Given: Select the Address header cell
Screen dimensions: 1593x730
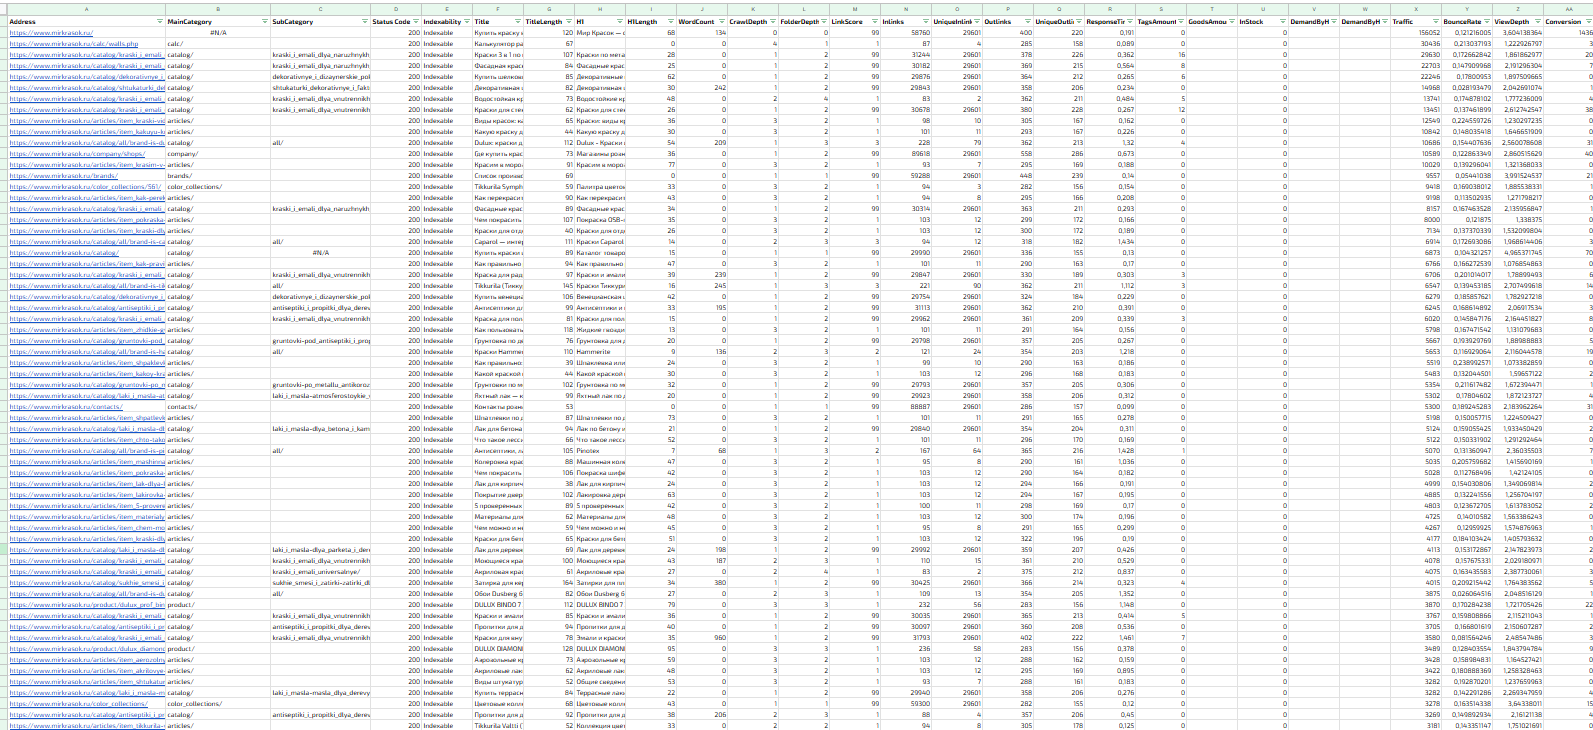Looking at the screenshot, I should point(86,21).
